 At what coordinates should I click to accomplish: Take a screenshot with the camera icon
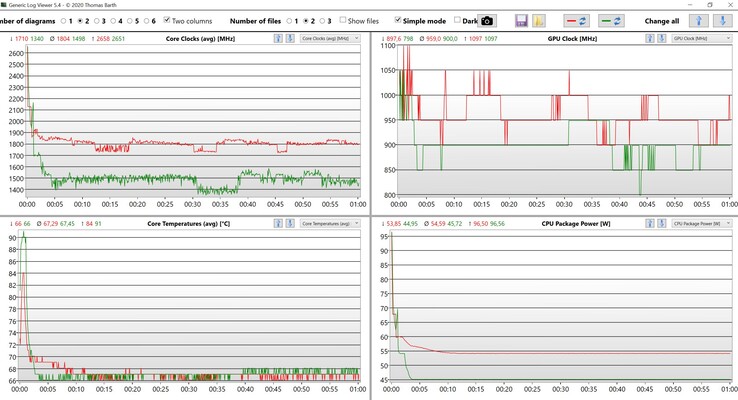click(x=487, y=21)
